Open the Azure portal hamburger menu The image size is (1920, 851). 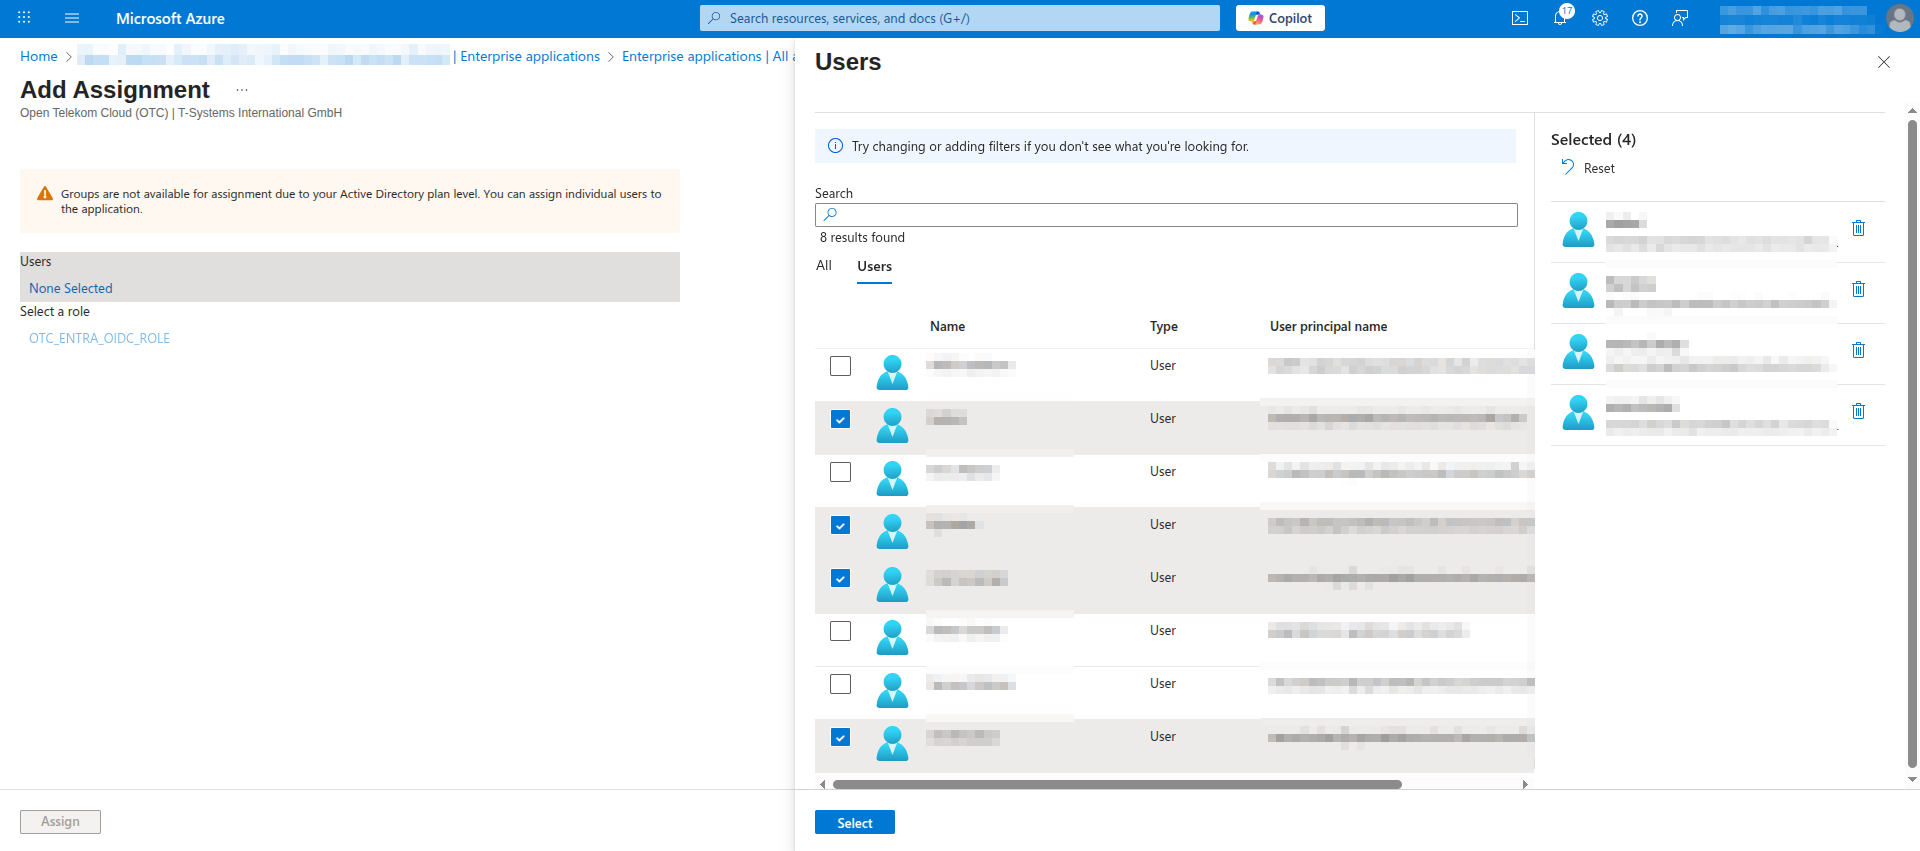coord(72,18)
